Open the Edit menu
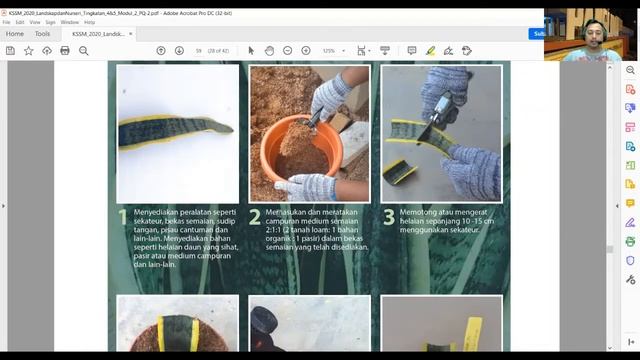640x360 pixels. (20, 22)
